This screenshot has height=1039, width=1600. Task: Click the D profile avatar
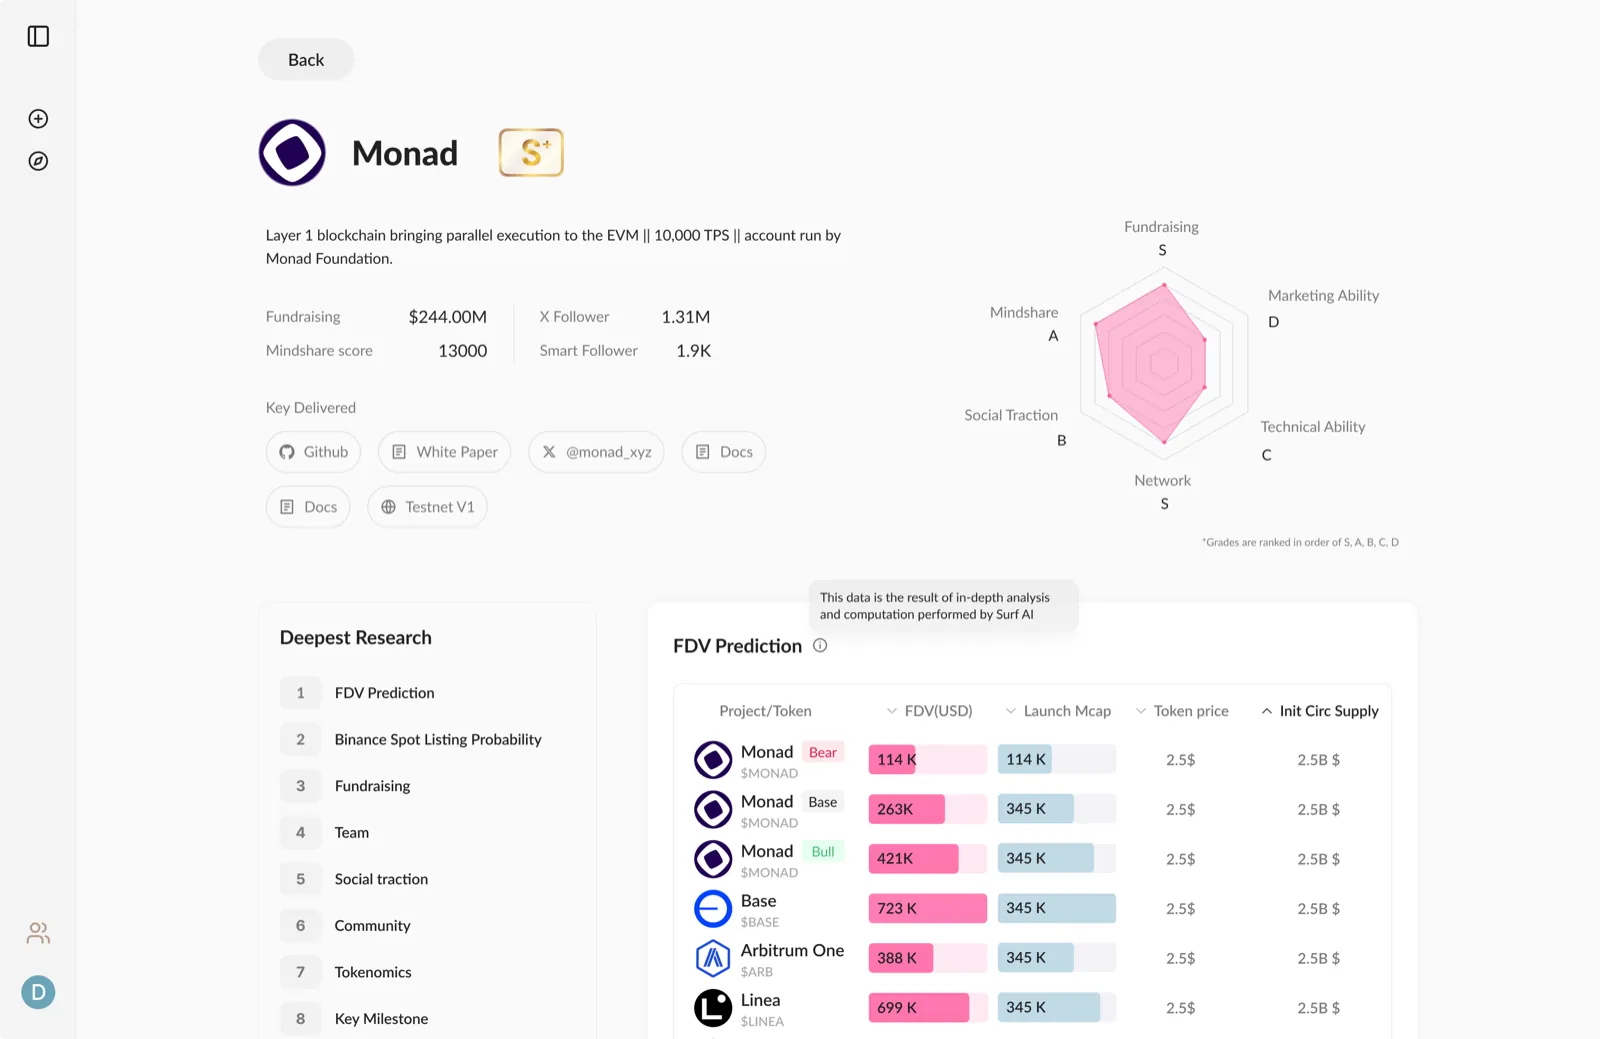(38, 992)
